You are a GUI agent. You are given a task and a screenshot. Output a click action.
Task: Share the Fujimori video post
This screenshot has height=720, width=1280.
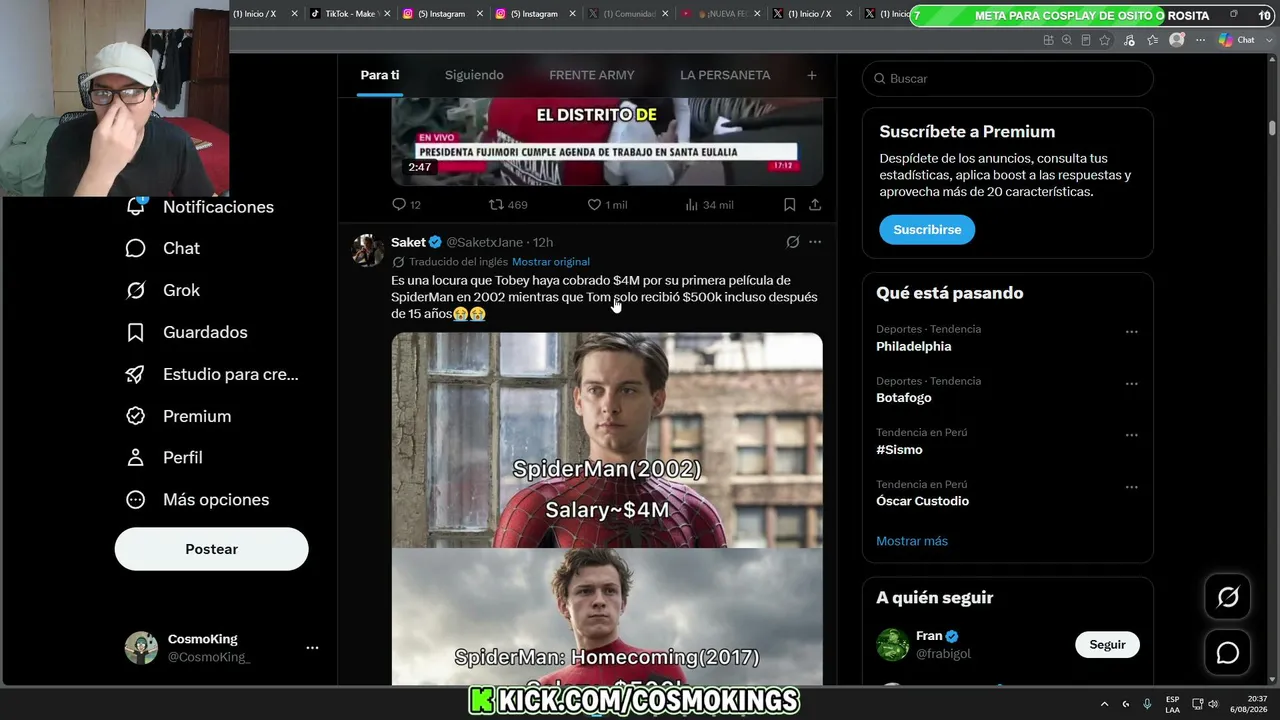pos(815,204)
